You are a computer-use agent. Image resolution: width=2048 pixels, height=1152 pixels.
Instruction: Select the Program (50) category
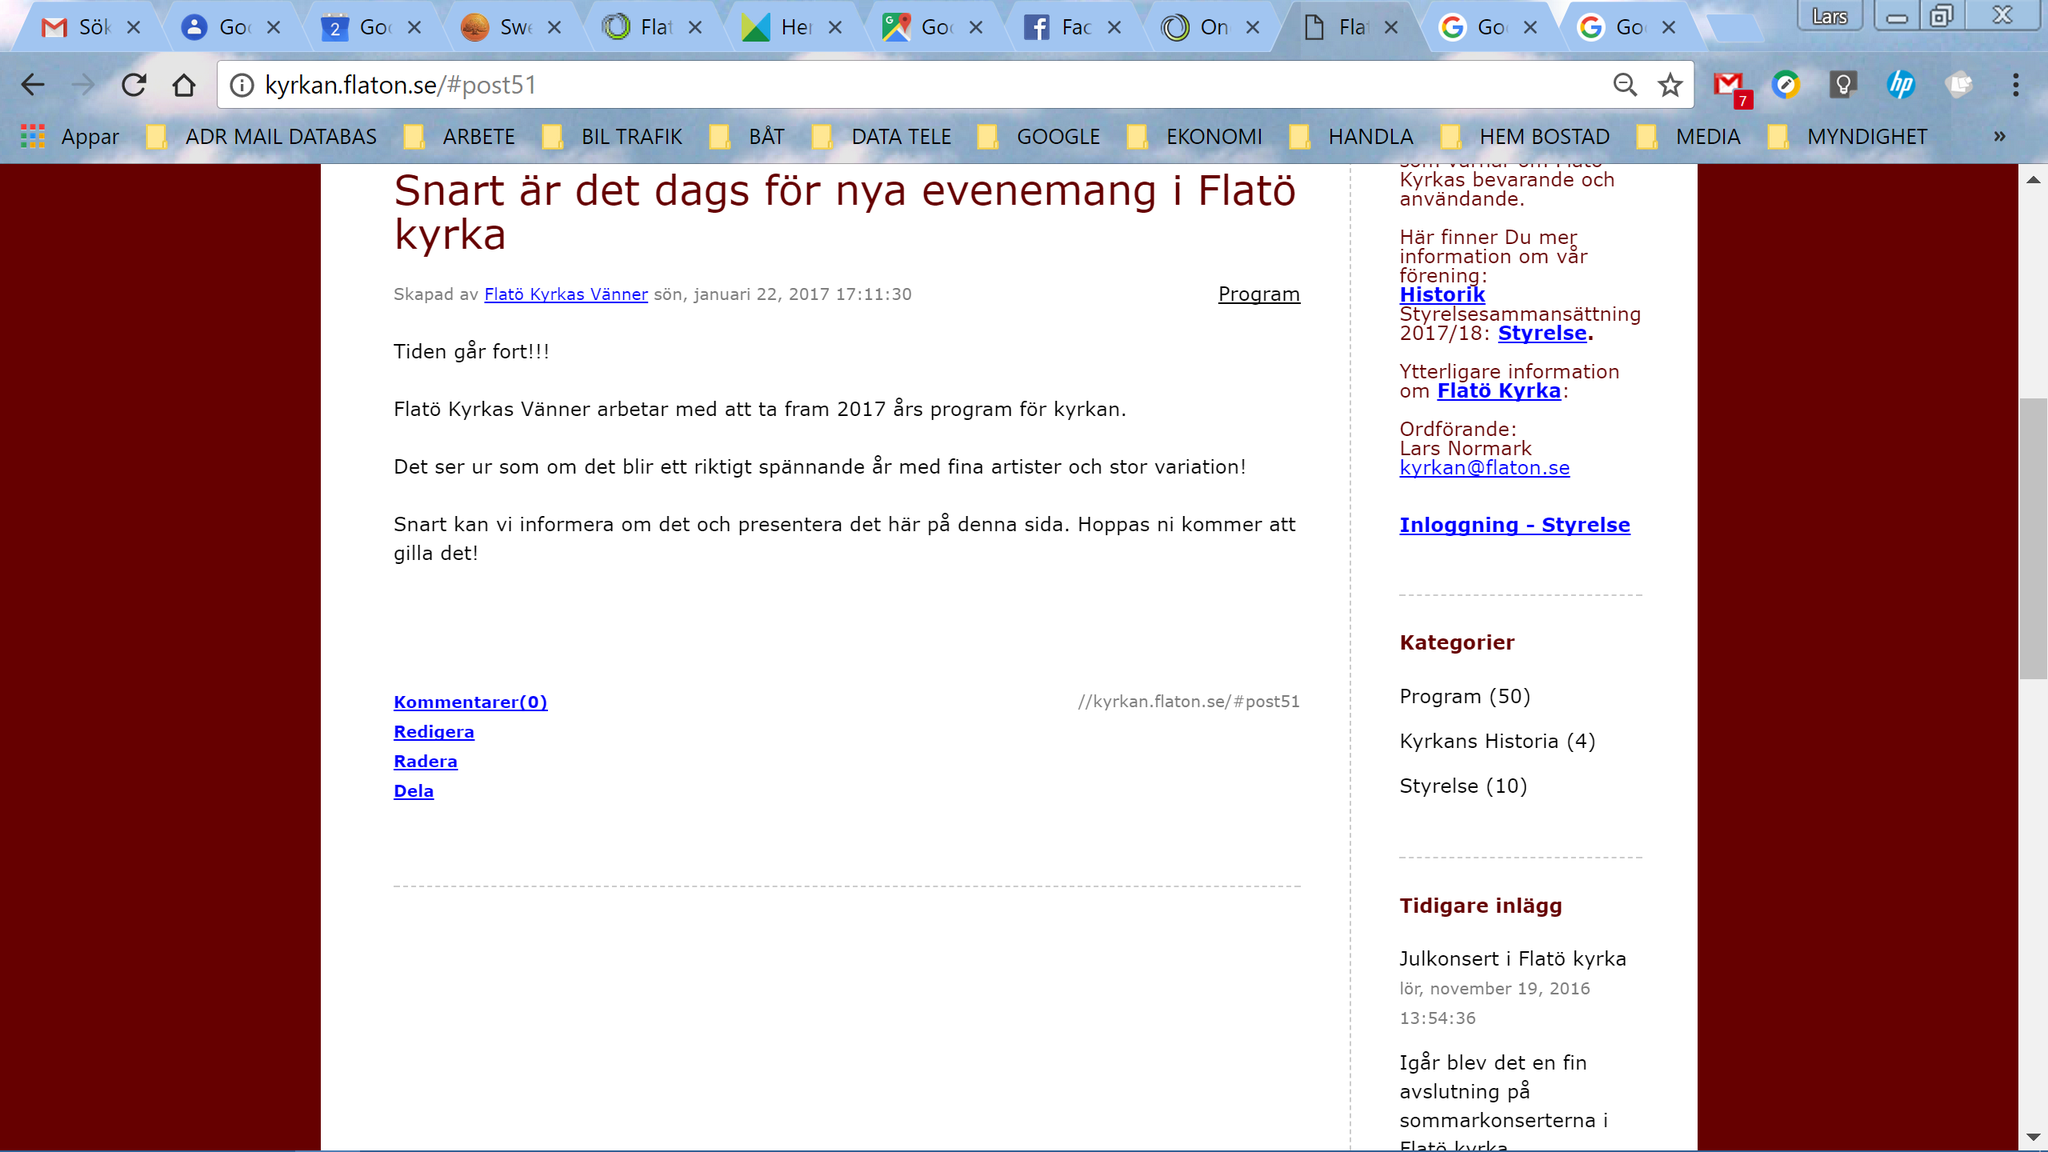coord(1465,696)
